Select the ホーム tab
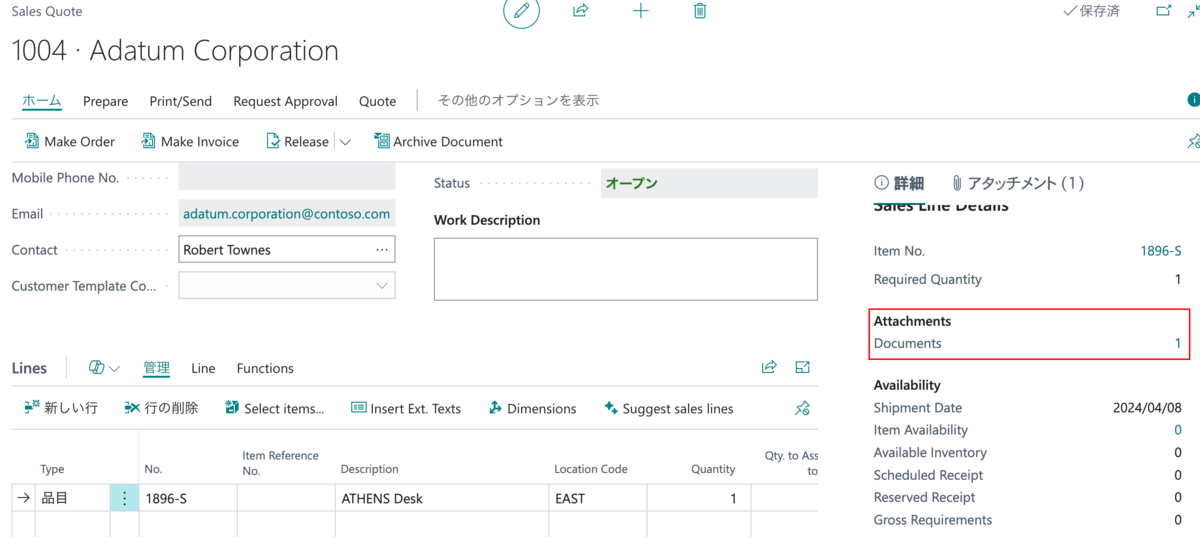The image size is (1200, 537). coord(42,101)
